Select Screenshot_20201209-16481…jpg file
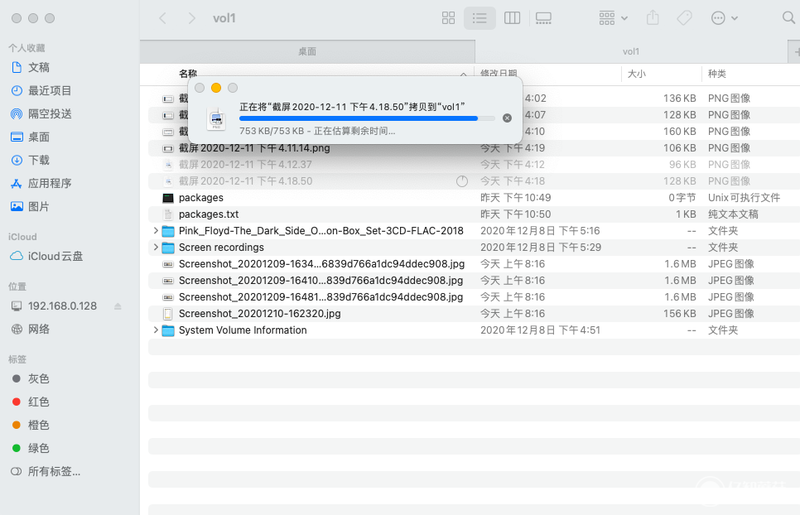 pos(321,297)
